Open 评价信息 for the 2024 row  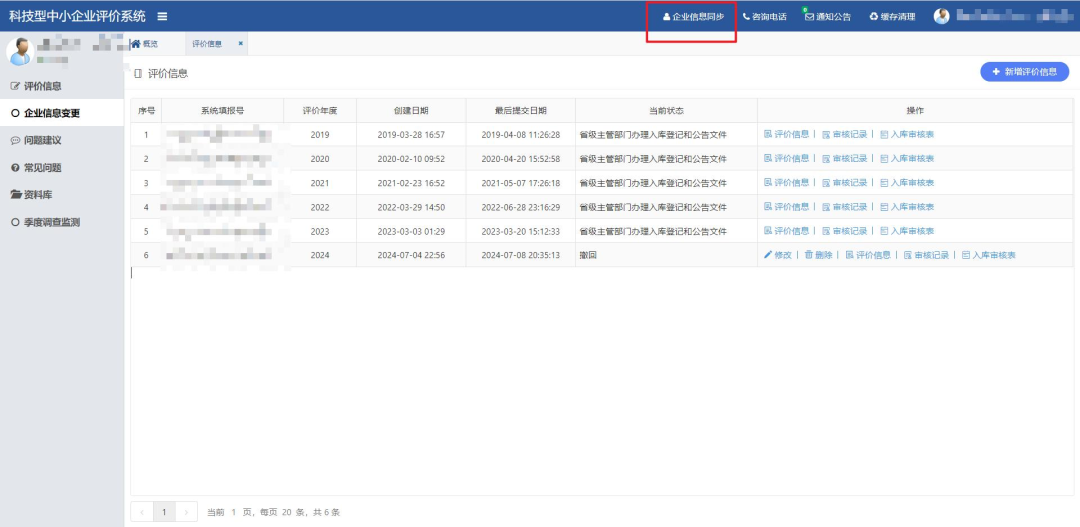click(868, 255)
